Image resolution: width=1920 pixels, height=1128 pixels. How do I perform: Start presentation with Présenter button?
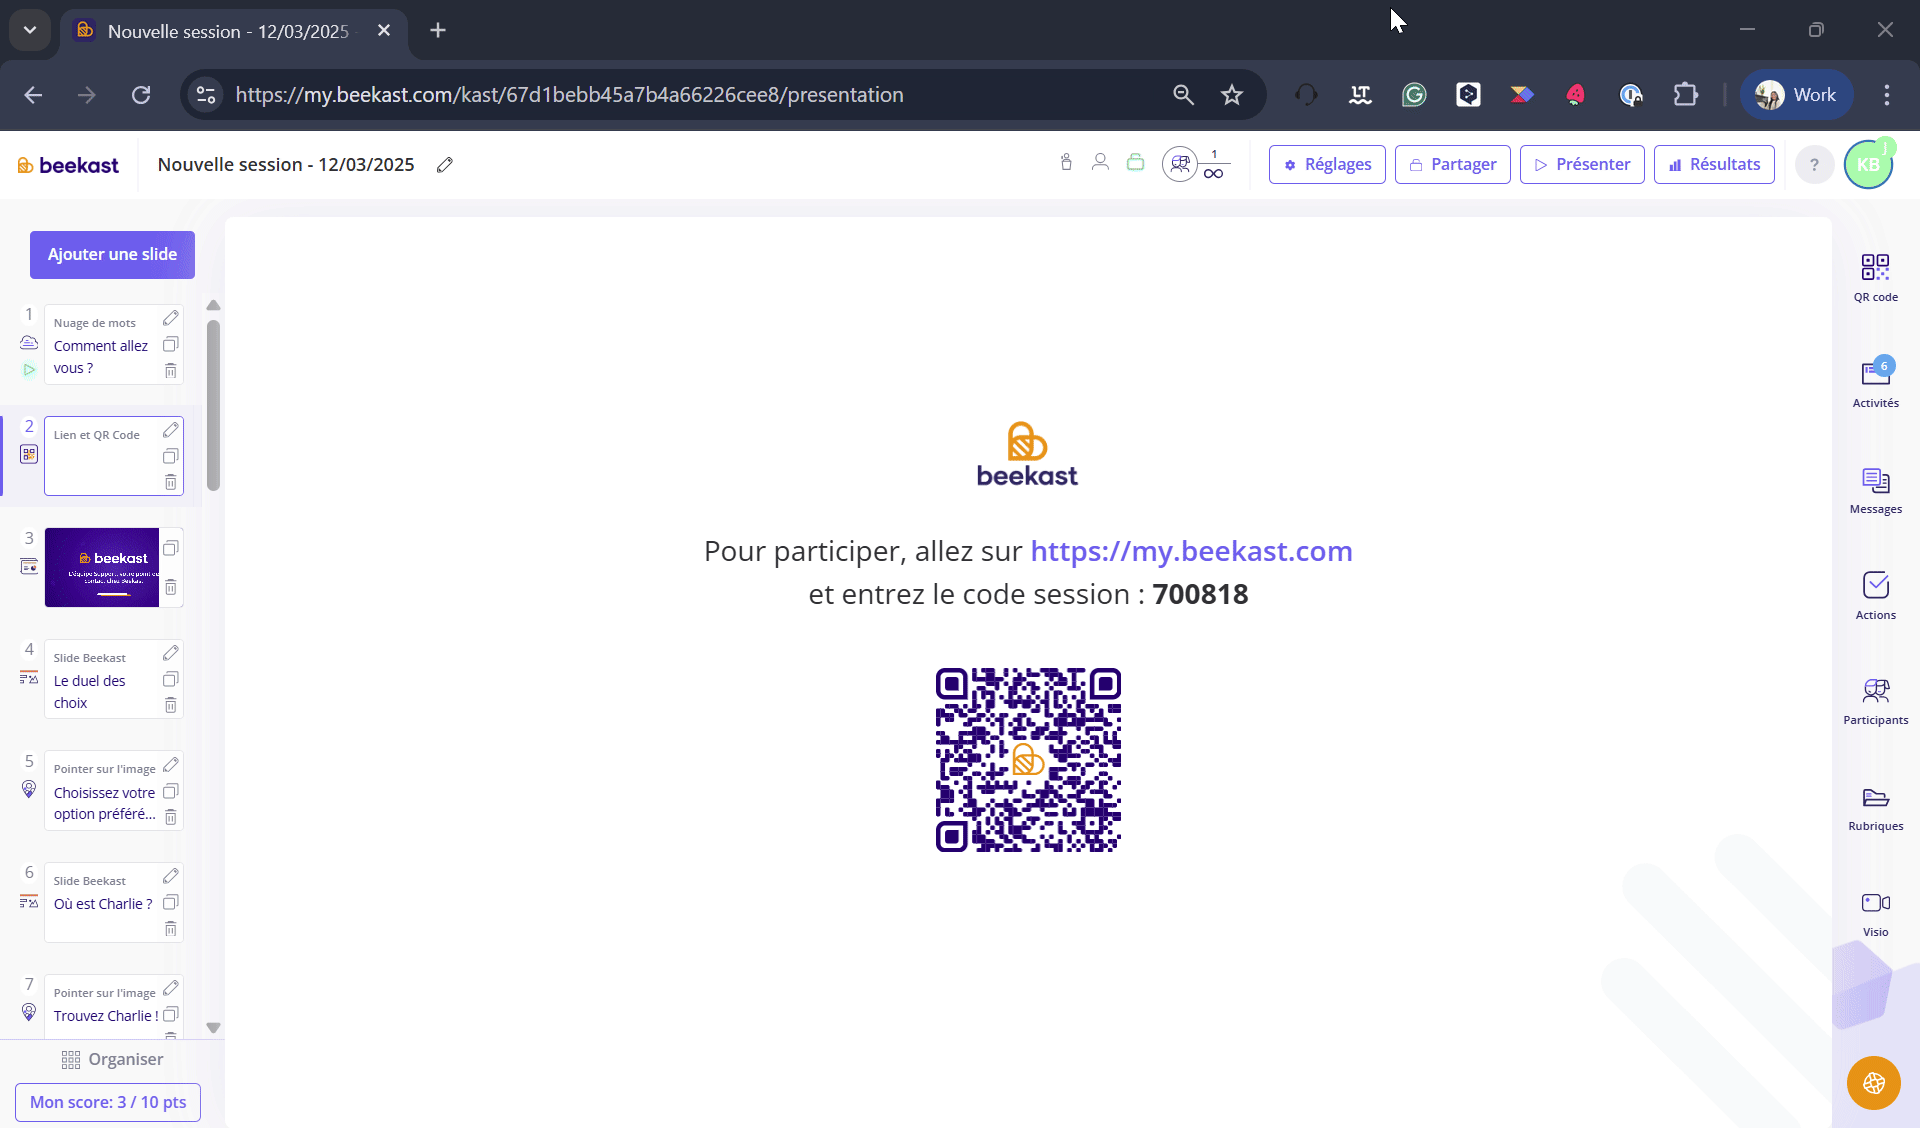click(1582, 165)
